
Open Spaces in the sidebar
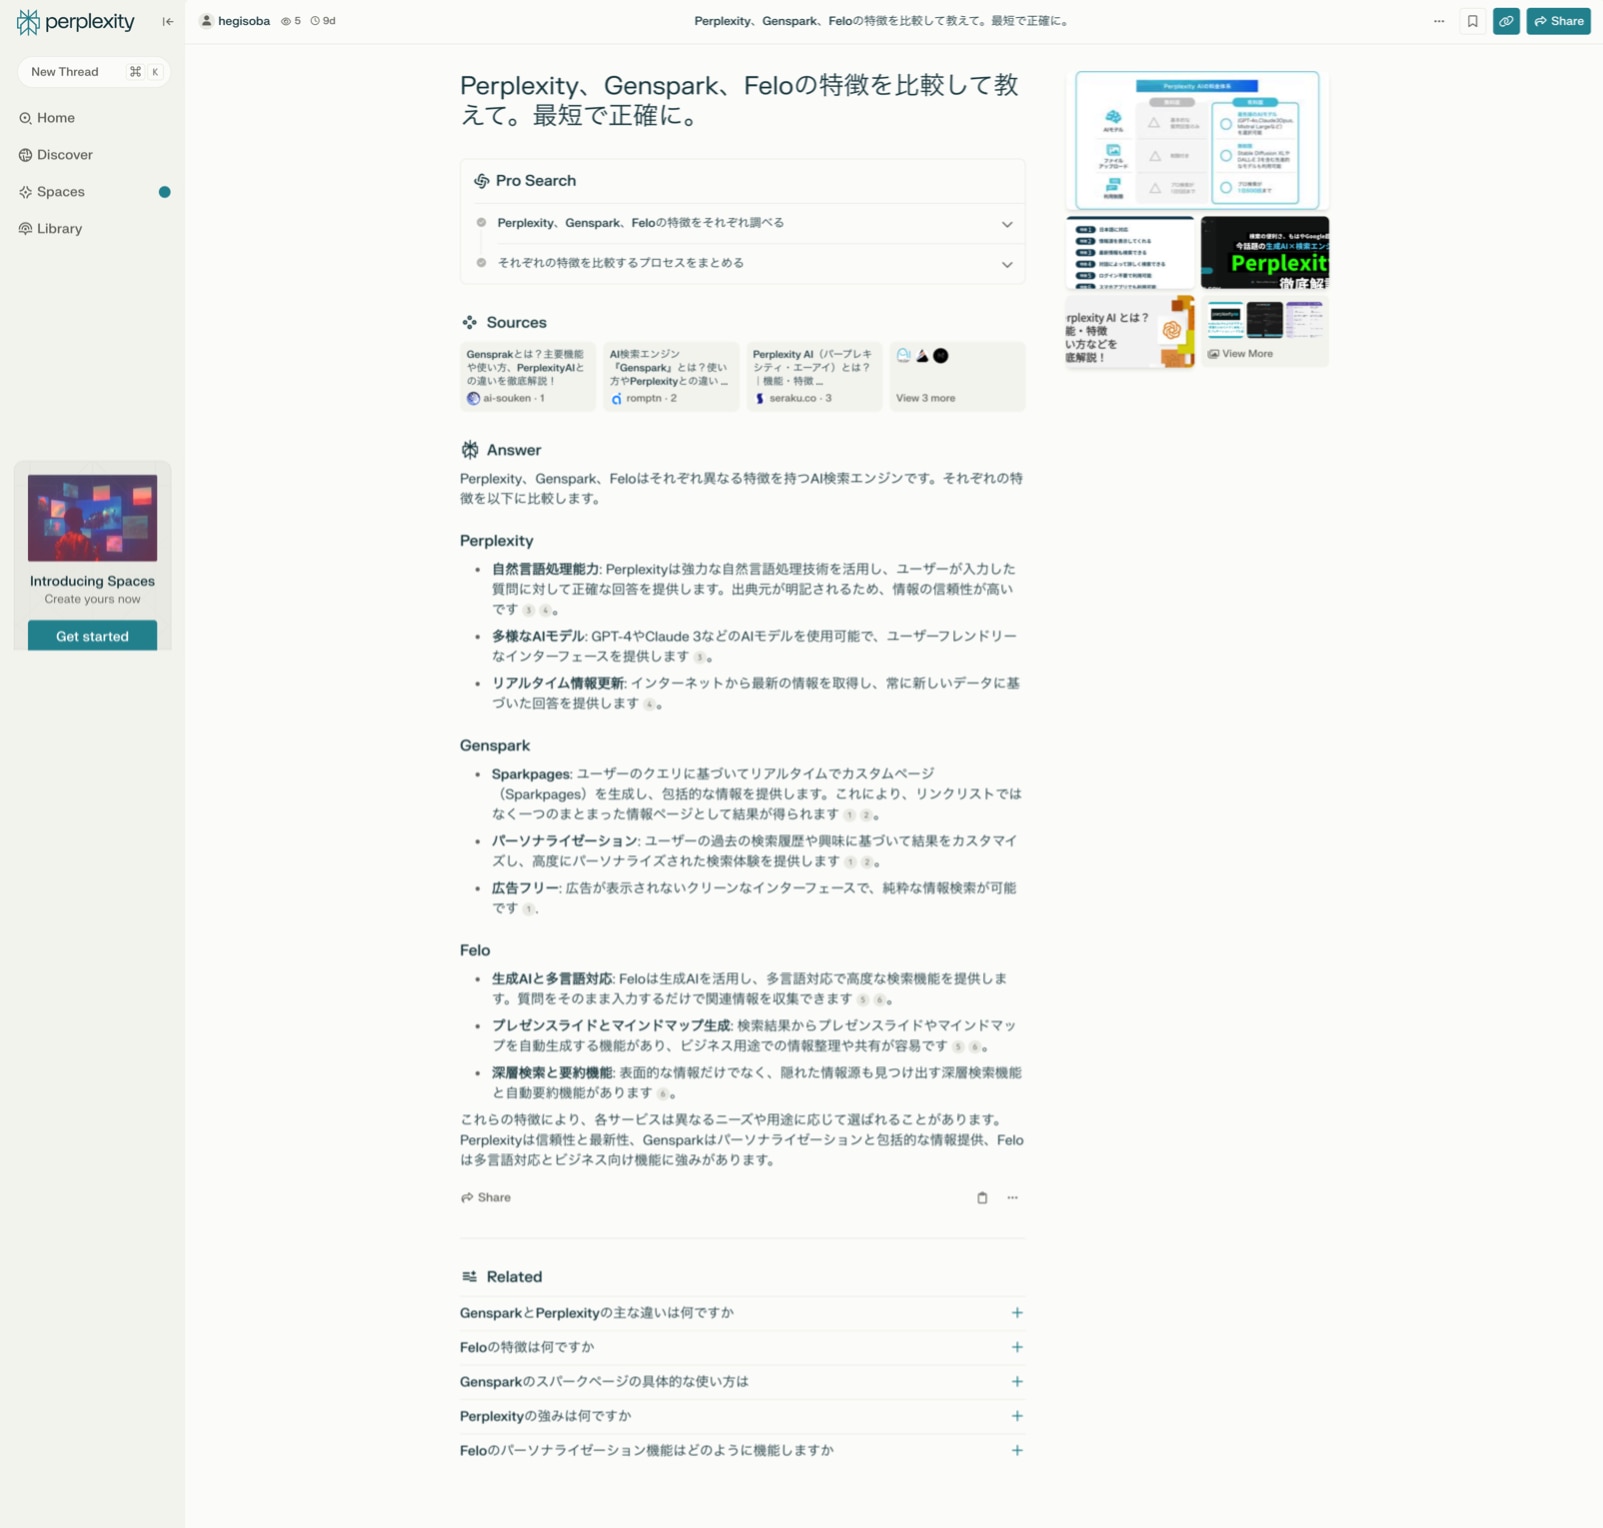click(52, 192)
